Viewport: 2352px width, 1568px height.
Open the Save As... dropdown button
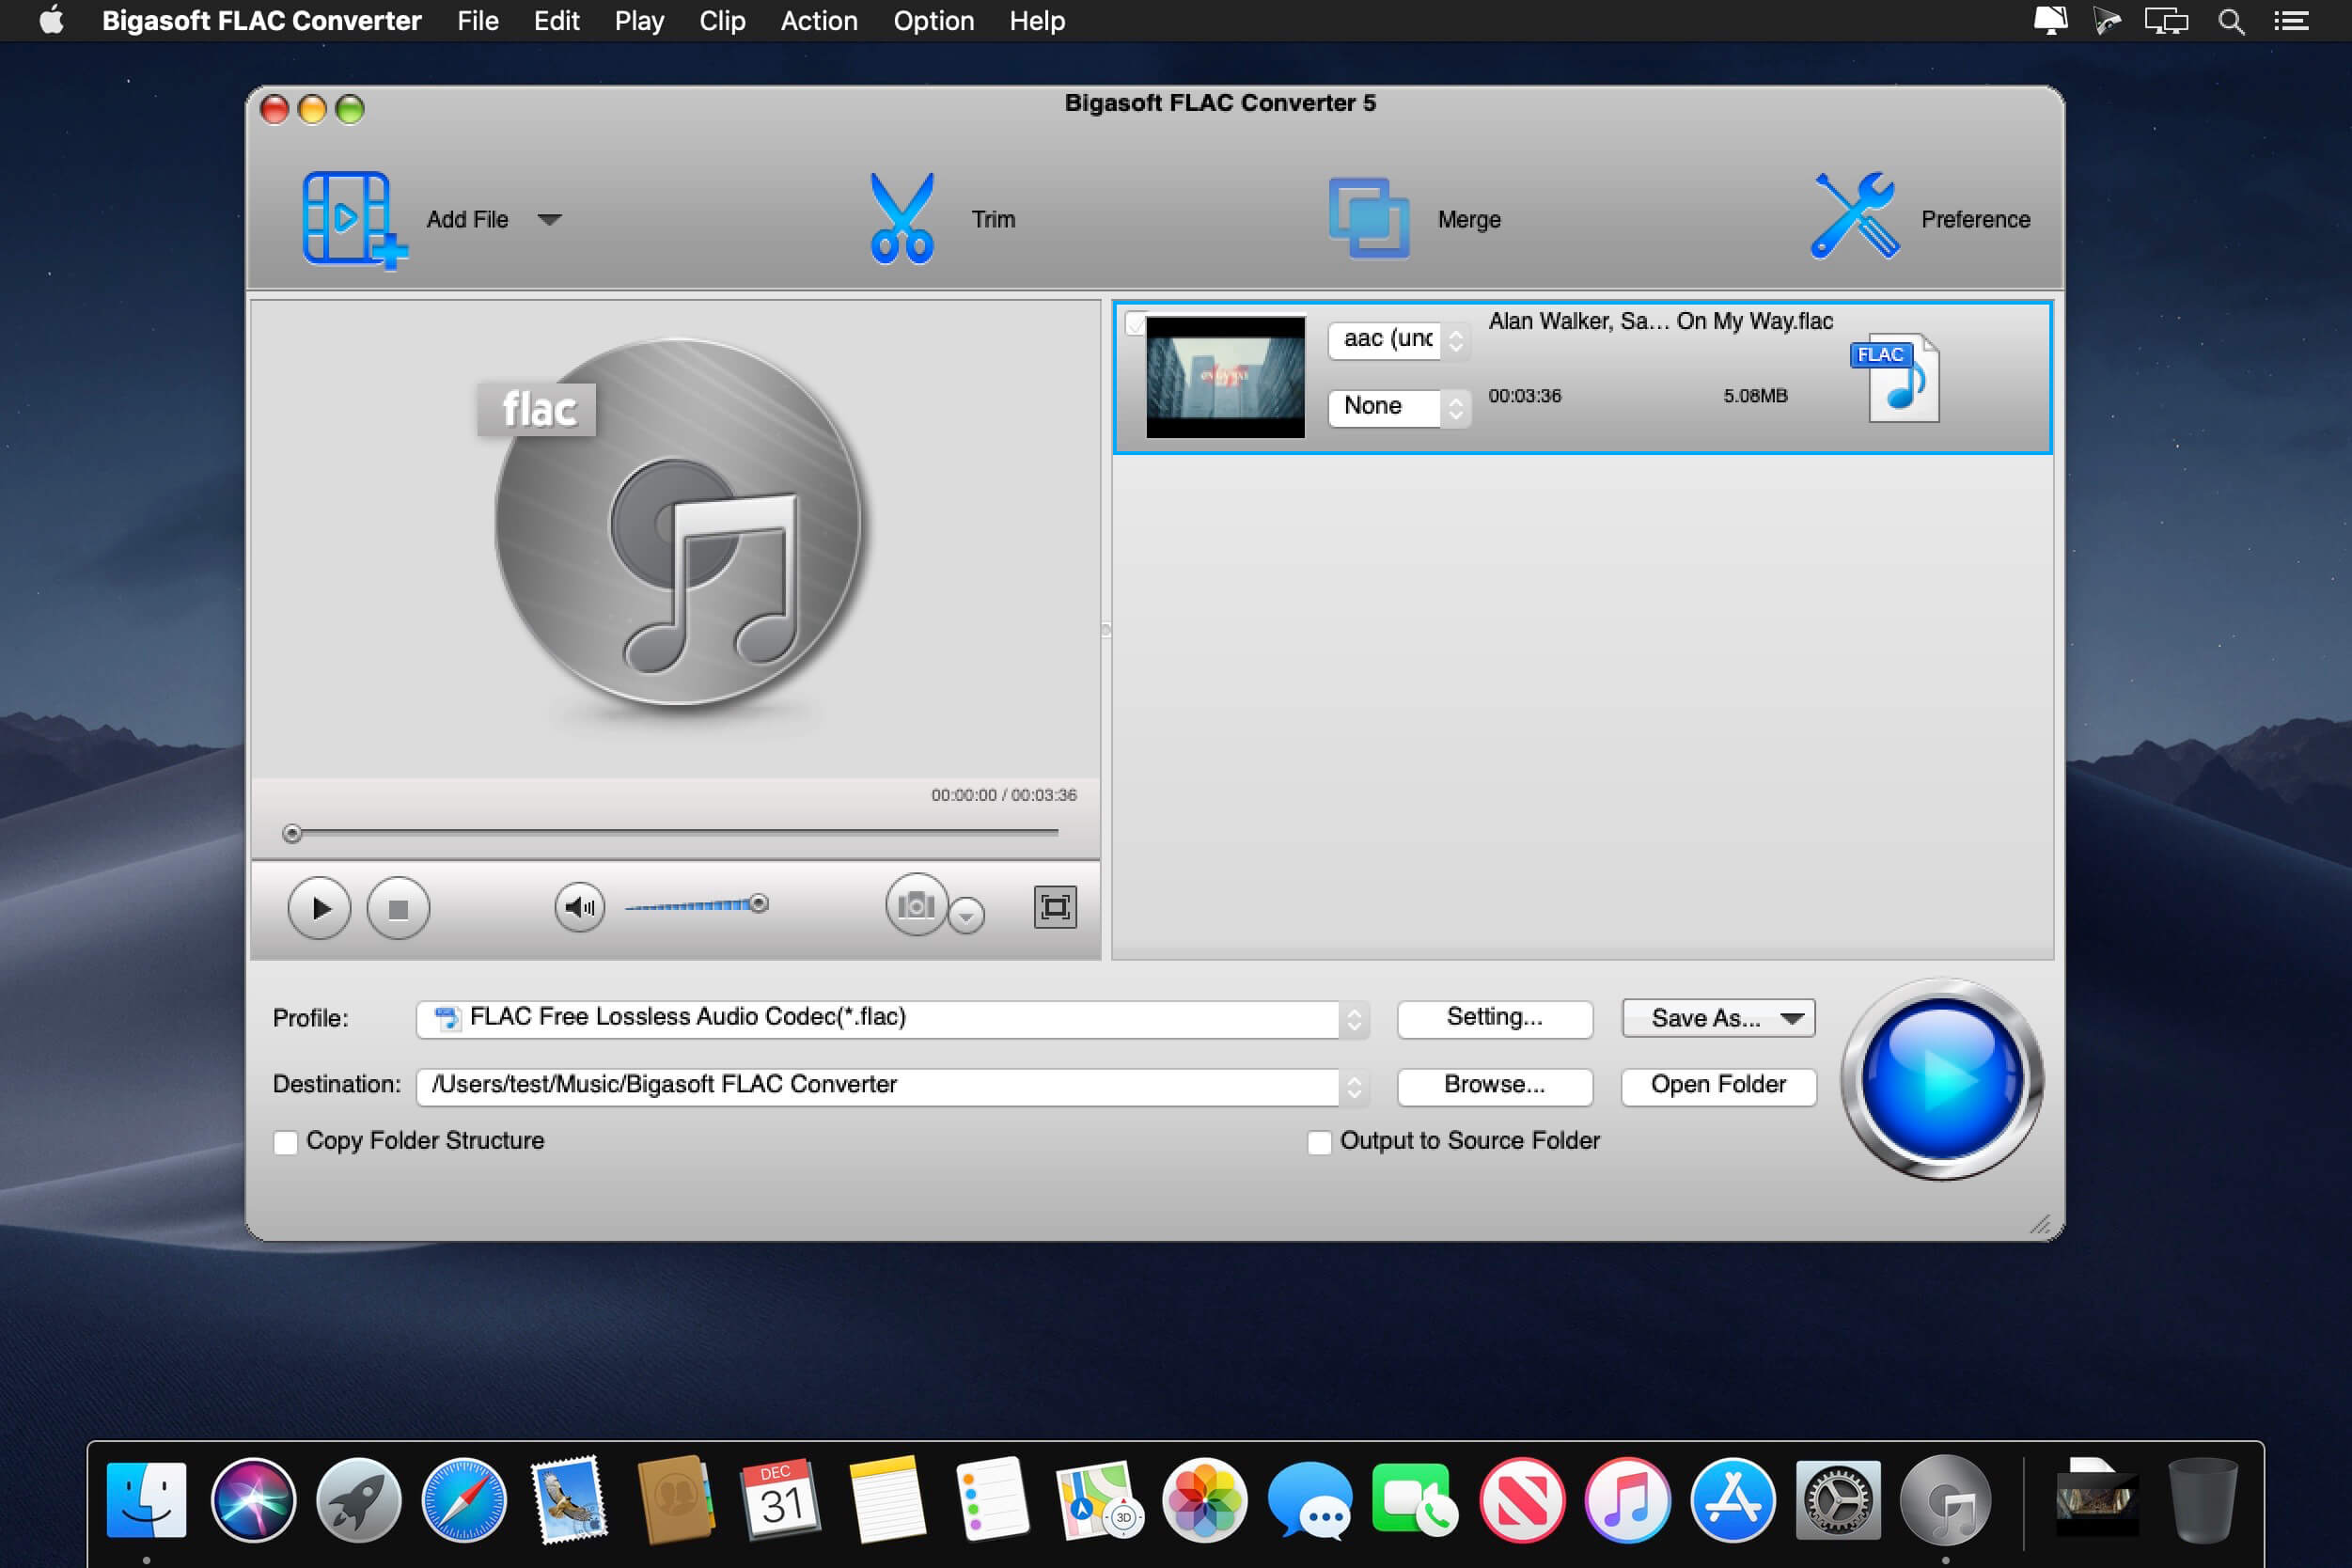[1718, 1018]
